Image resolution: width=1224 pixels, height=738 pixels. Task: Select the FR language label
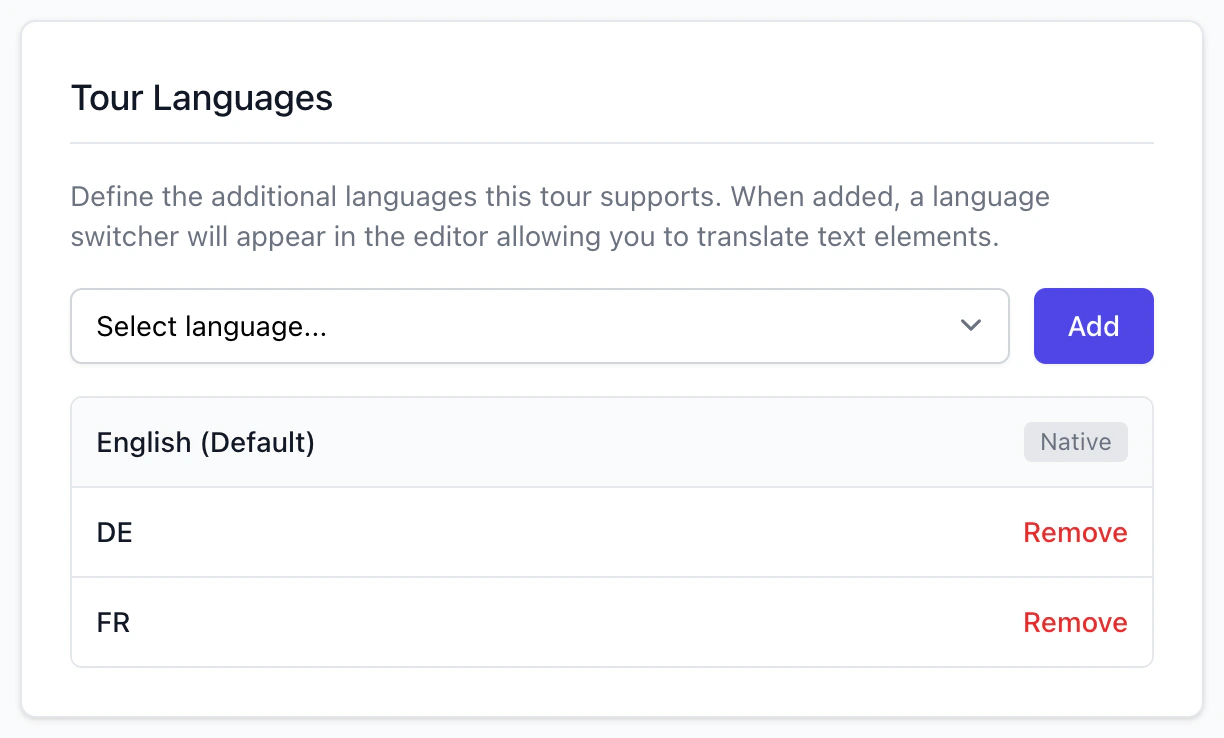pyautogui.click(x=114, y=623)
